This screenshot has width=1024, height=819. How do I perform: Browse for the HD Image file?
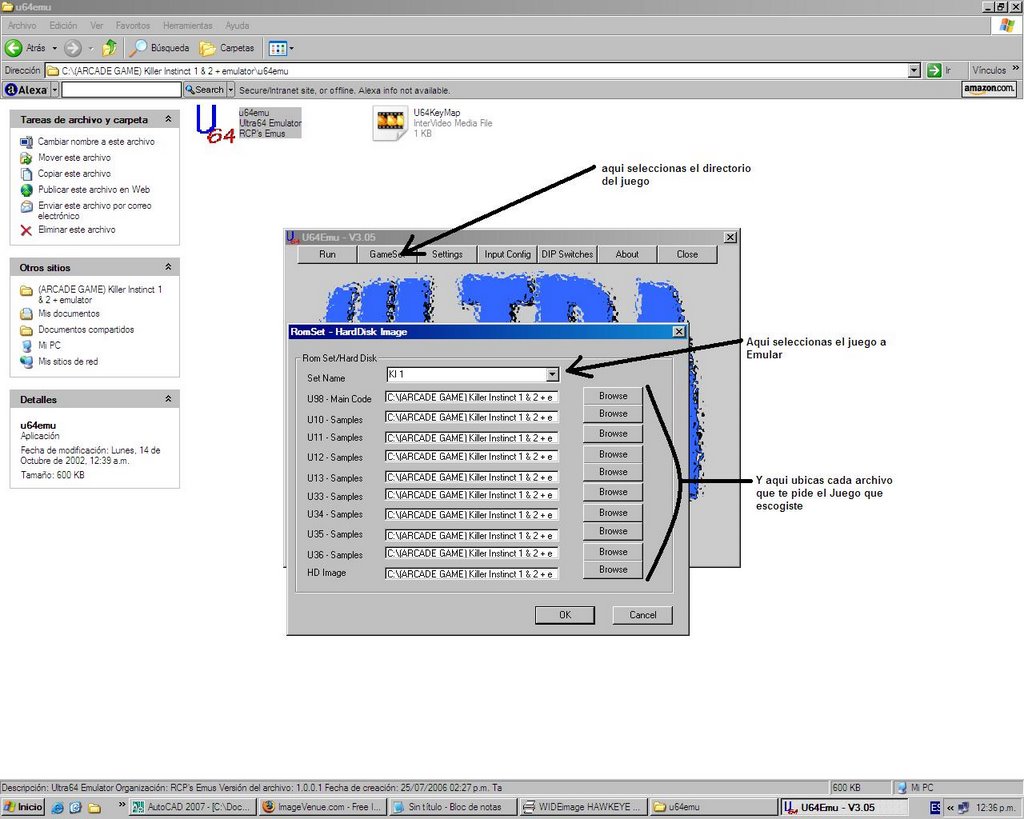(613, 570)
